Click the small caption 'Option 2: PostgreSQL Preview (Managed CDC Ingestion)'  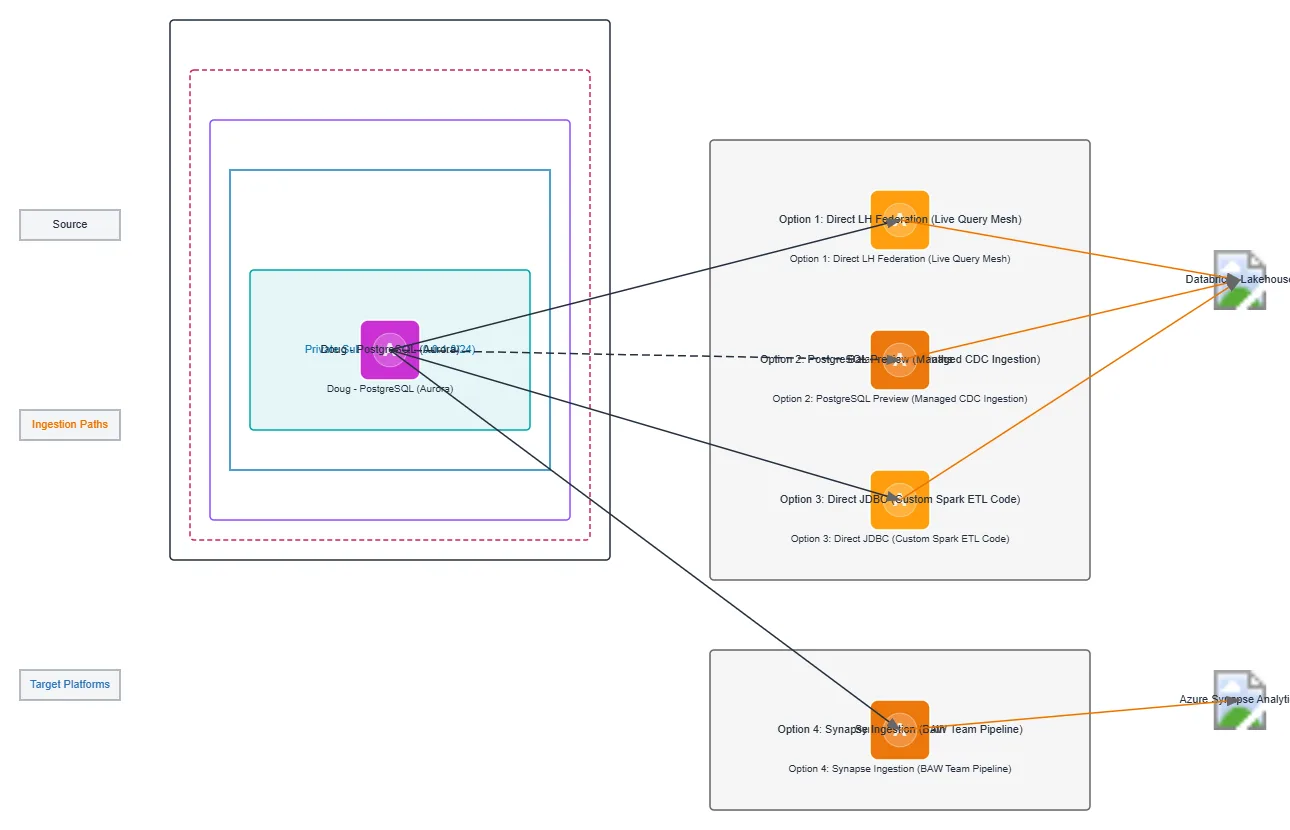(x=900, y=399)
